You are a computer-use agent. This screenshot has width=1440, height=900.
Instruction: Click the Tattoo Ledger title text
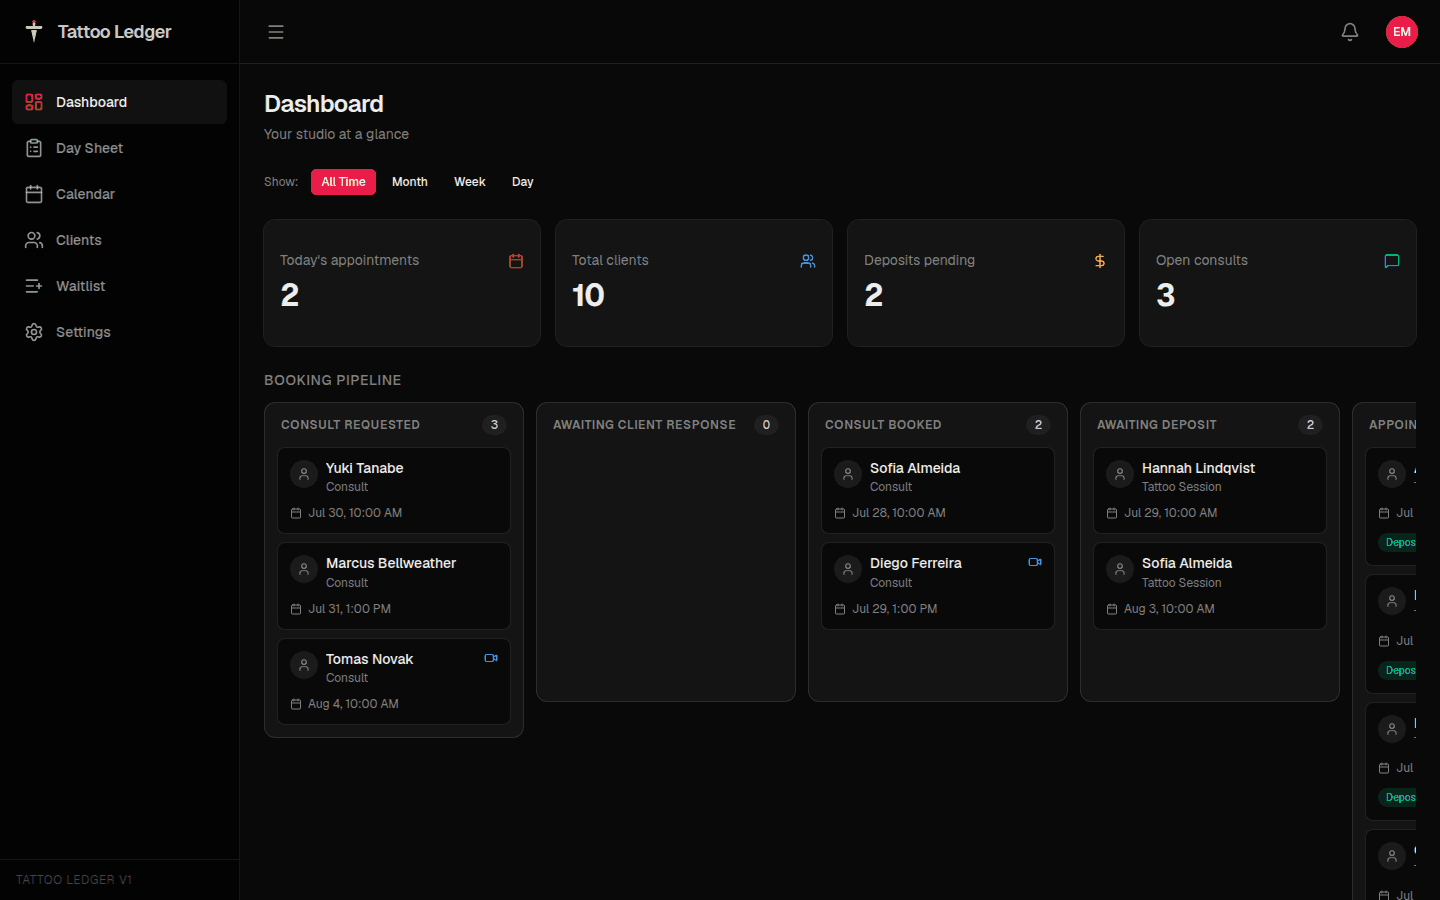[x=114, y=32]
